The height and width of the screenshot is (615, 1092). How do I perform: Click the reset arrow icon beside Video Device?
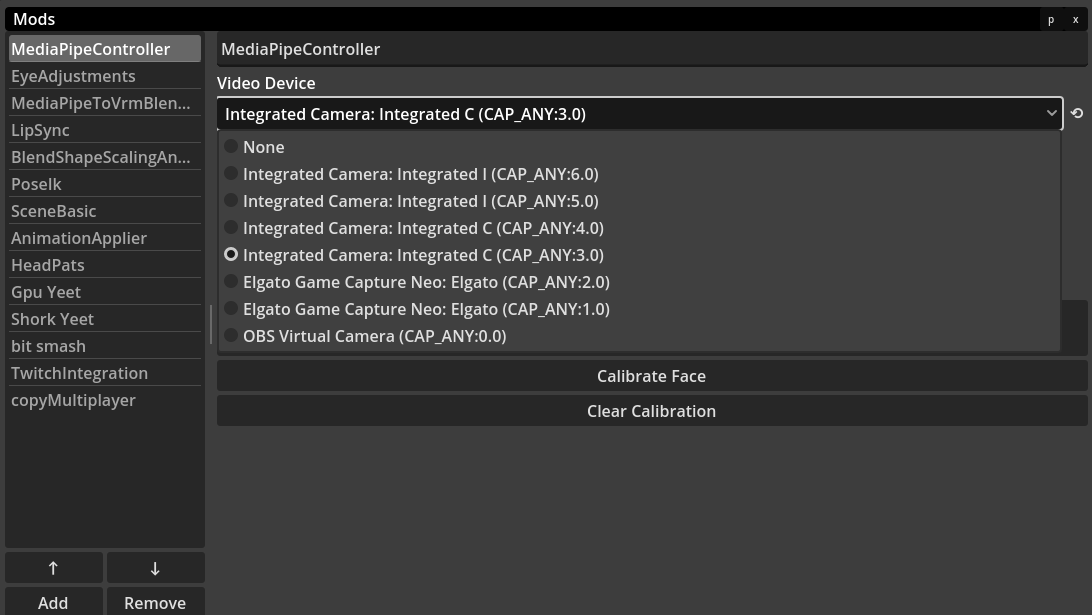click(x=1076, y=114)
